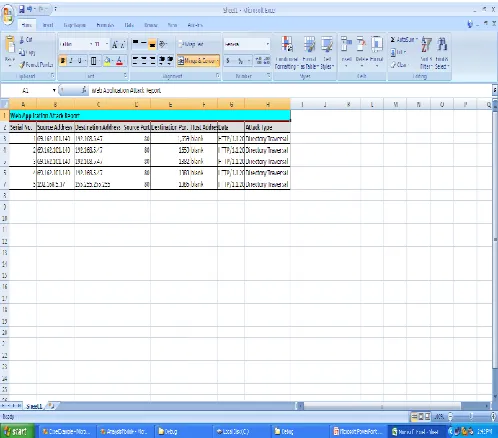Switch to the View tab

click(x=172, y=25)
